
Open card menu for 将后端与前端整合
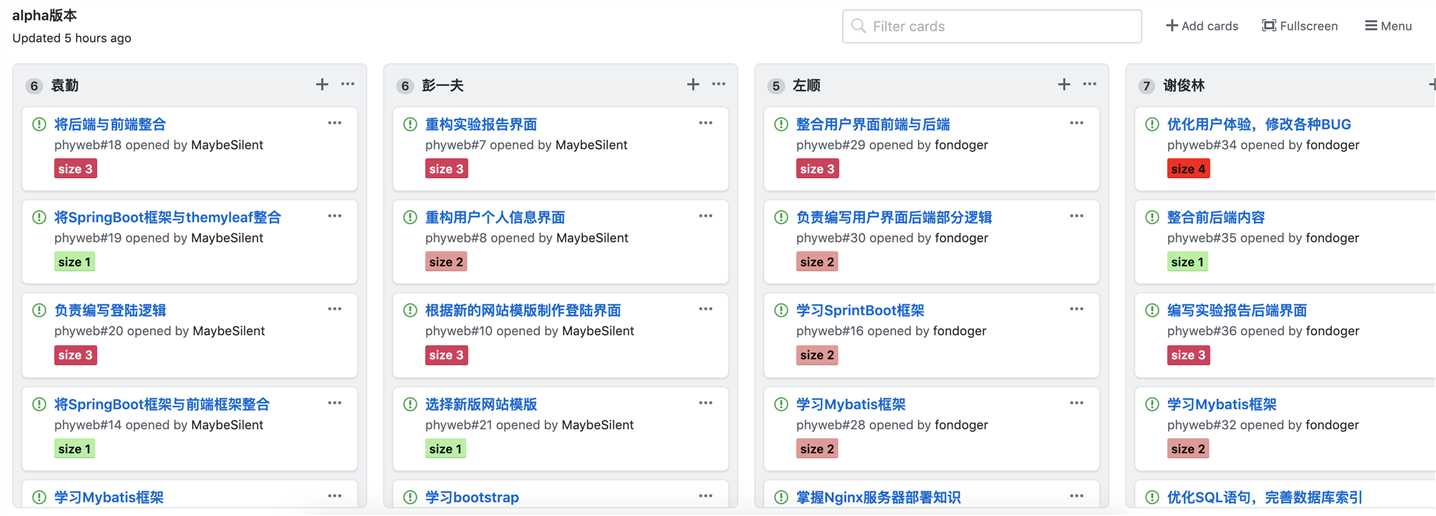334,123
